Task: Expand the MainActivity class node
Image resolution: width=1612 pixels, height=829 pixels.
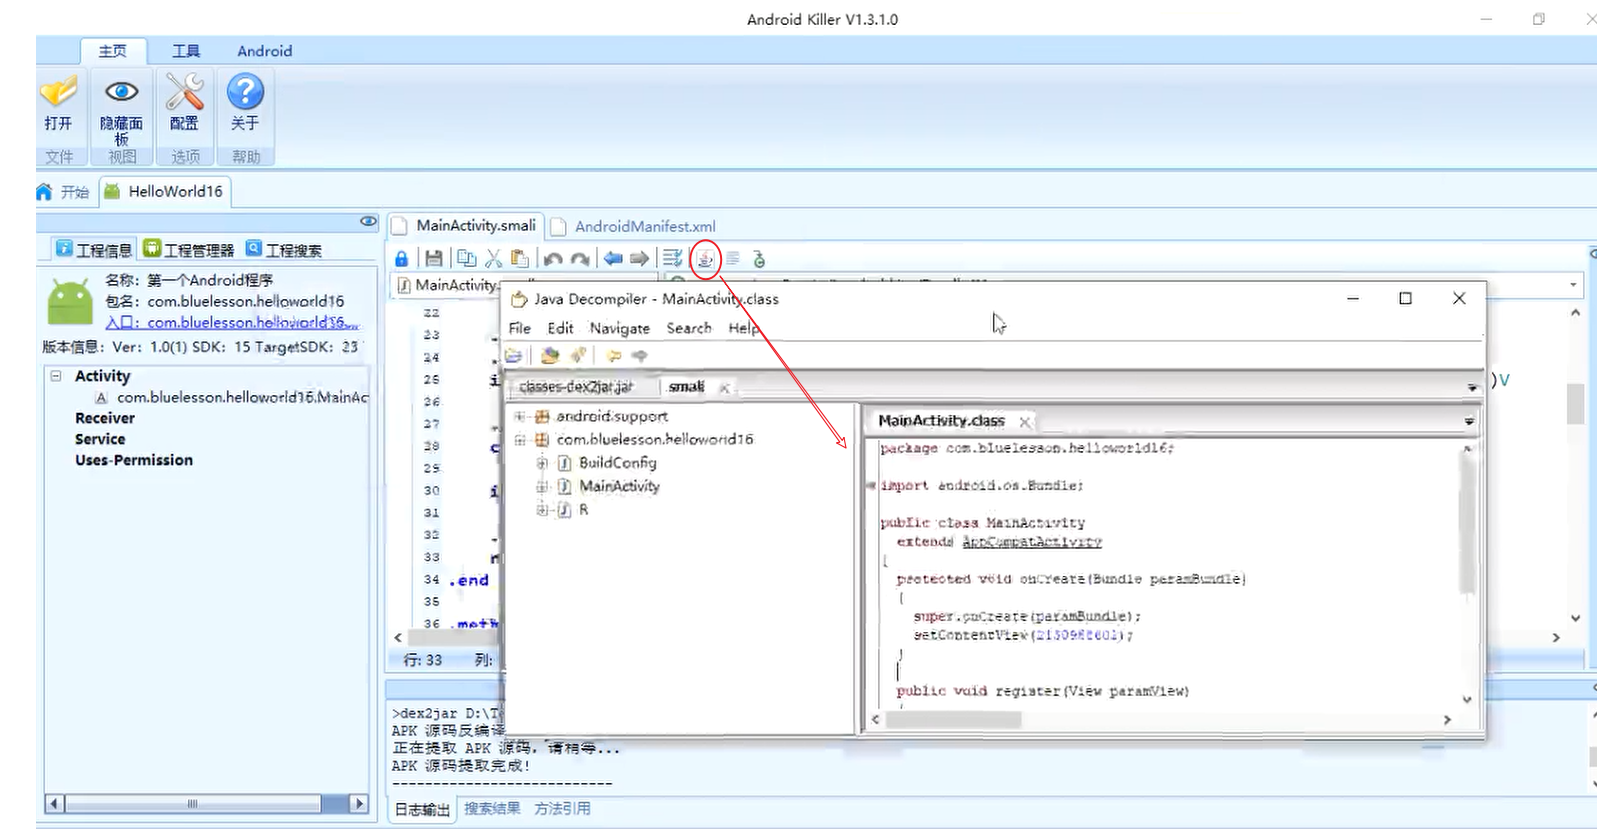Action: click(x=542, y=486)
